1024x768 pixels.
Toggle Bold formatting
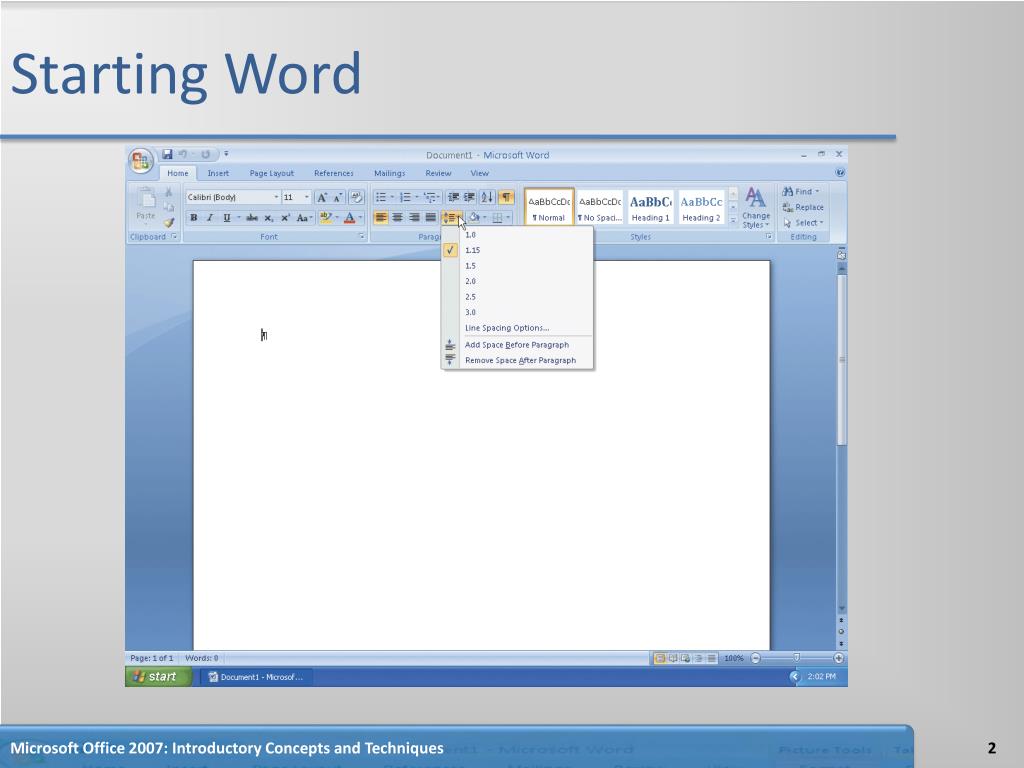pos(193,217)
